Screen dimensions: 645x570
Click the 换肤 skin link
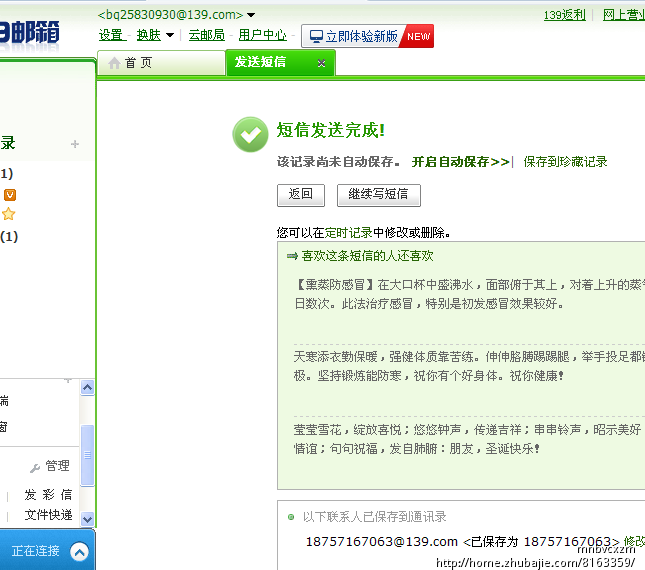click(x=148, y=35)
